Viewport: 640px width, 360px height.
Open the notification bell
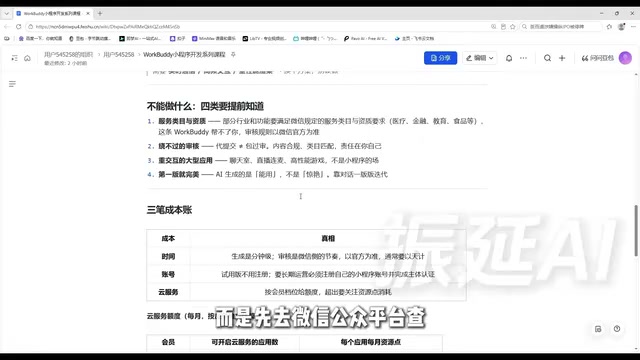point(509,58)
